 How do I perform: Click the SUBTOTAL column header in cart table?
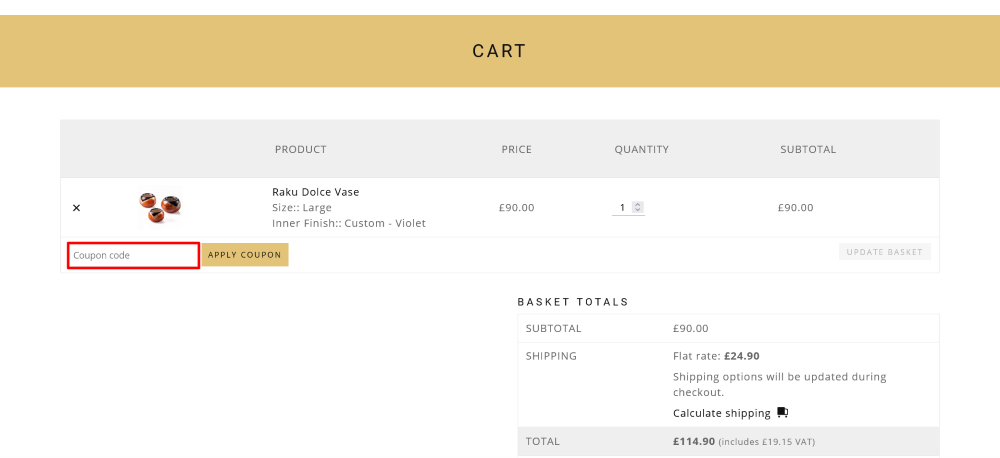(808, 149)
